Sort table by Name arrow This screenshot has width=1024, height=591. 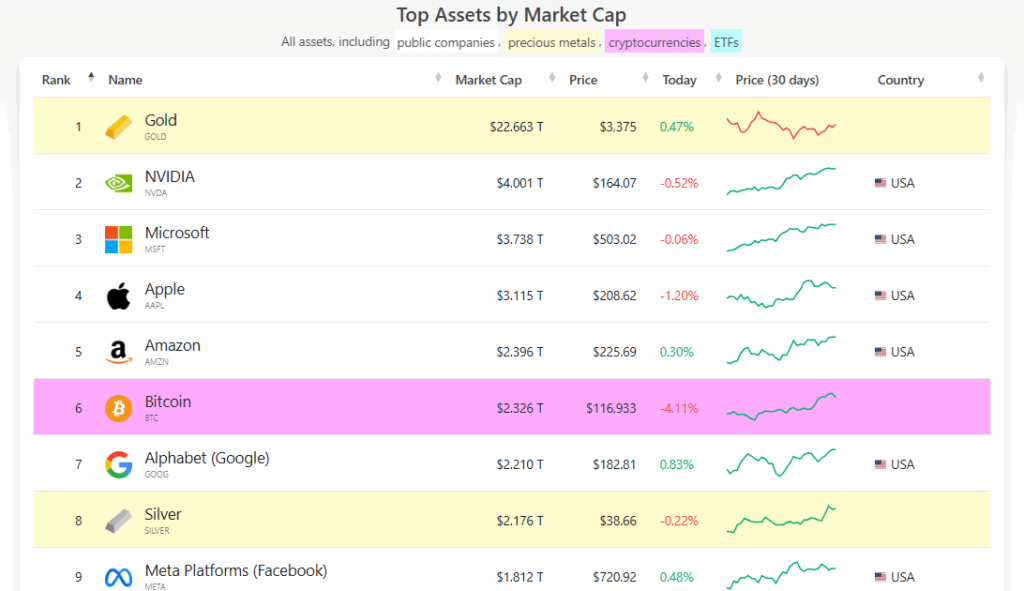click(x=438, y=77)
